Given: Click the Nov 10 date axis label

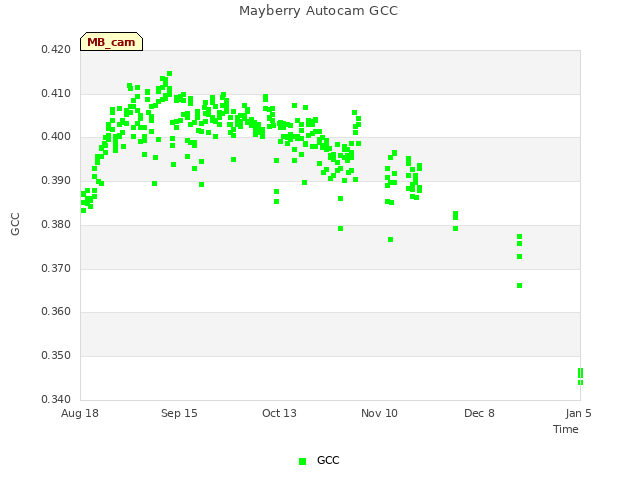Looking at the screenshot, I should pyautogui.click(x=379, y=413).
